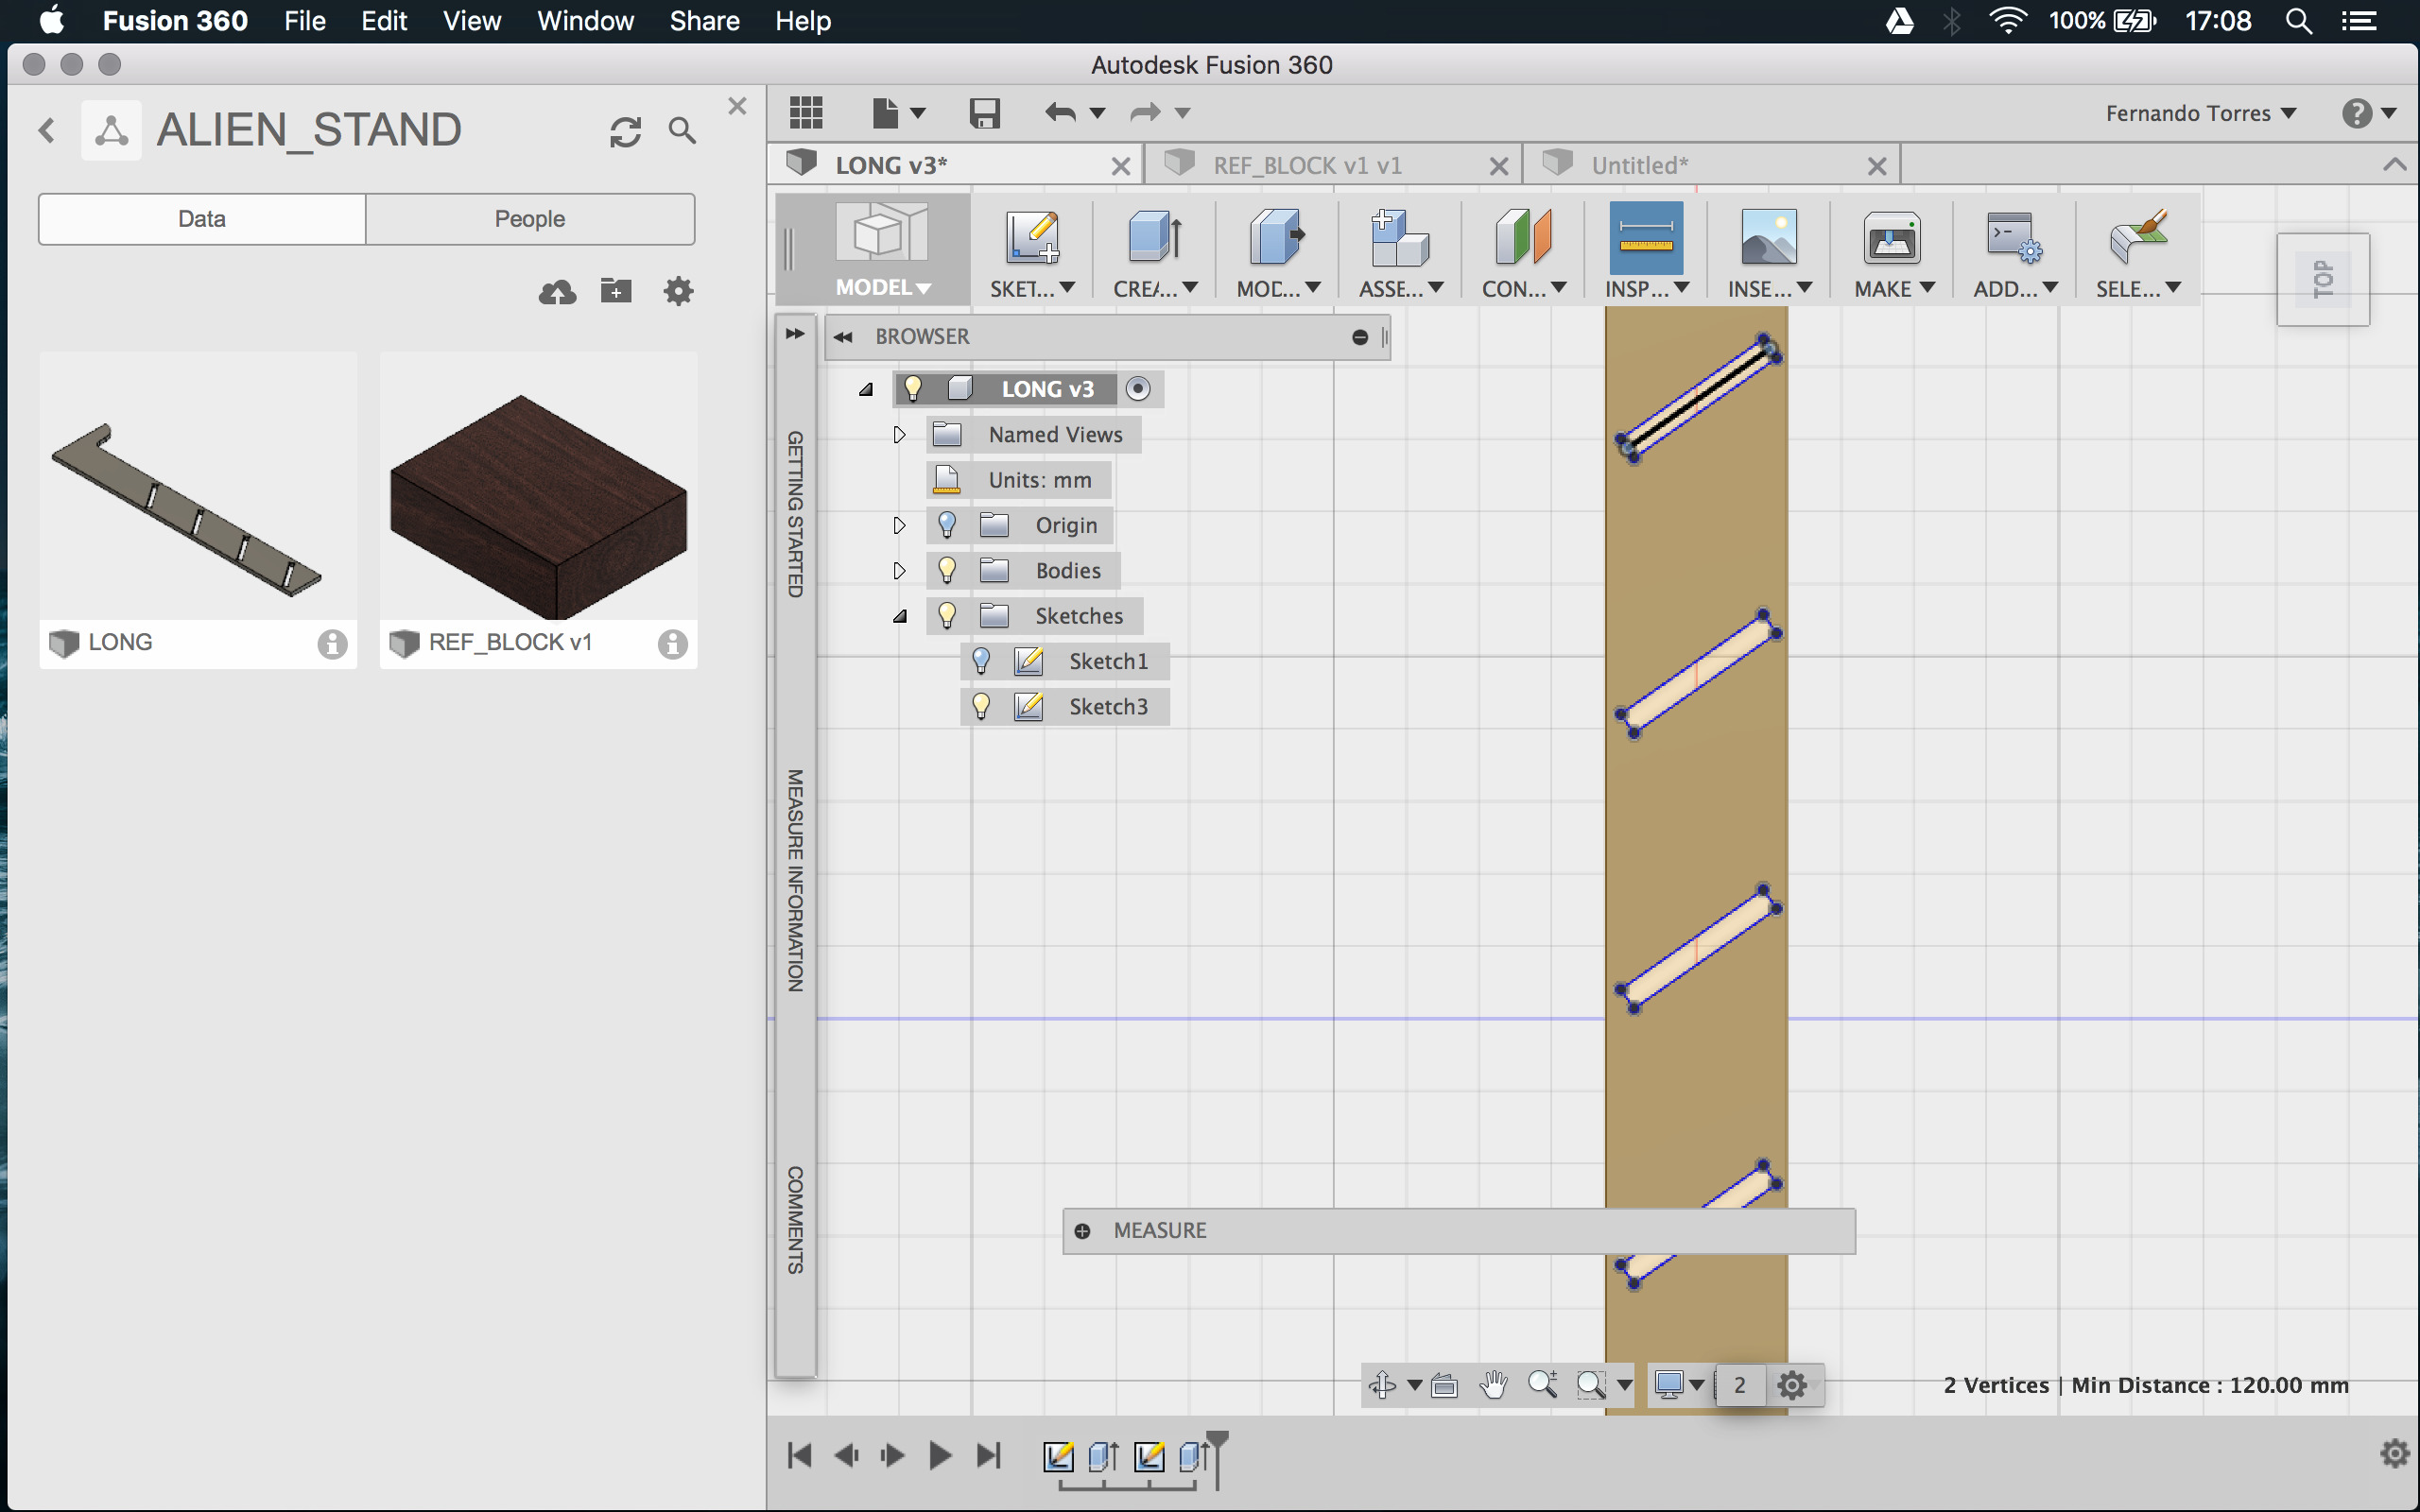Activate the Look At camera tool

pyautogui.click(x=1444, y=1385)
